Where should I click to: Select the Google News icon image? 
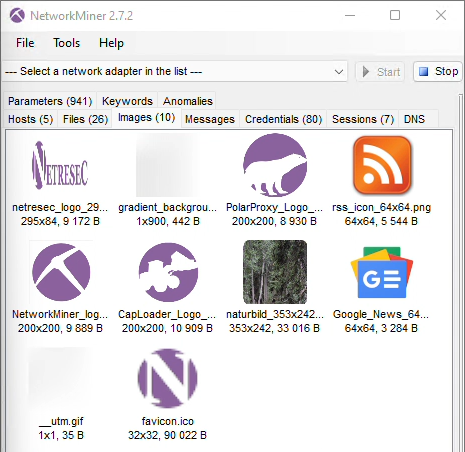(382, 272)
